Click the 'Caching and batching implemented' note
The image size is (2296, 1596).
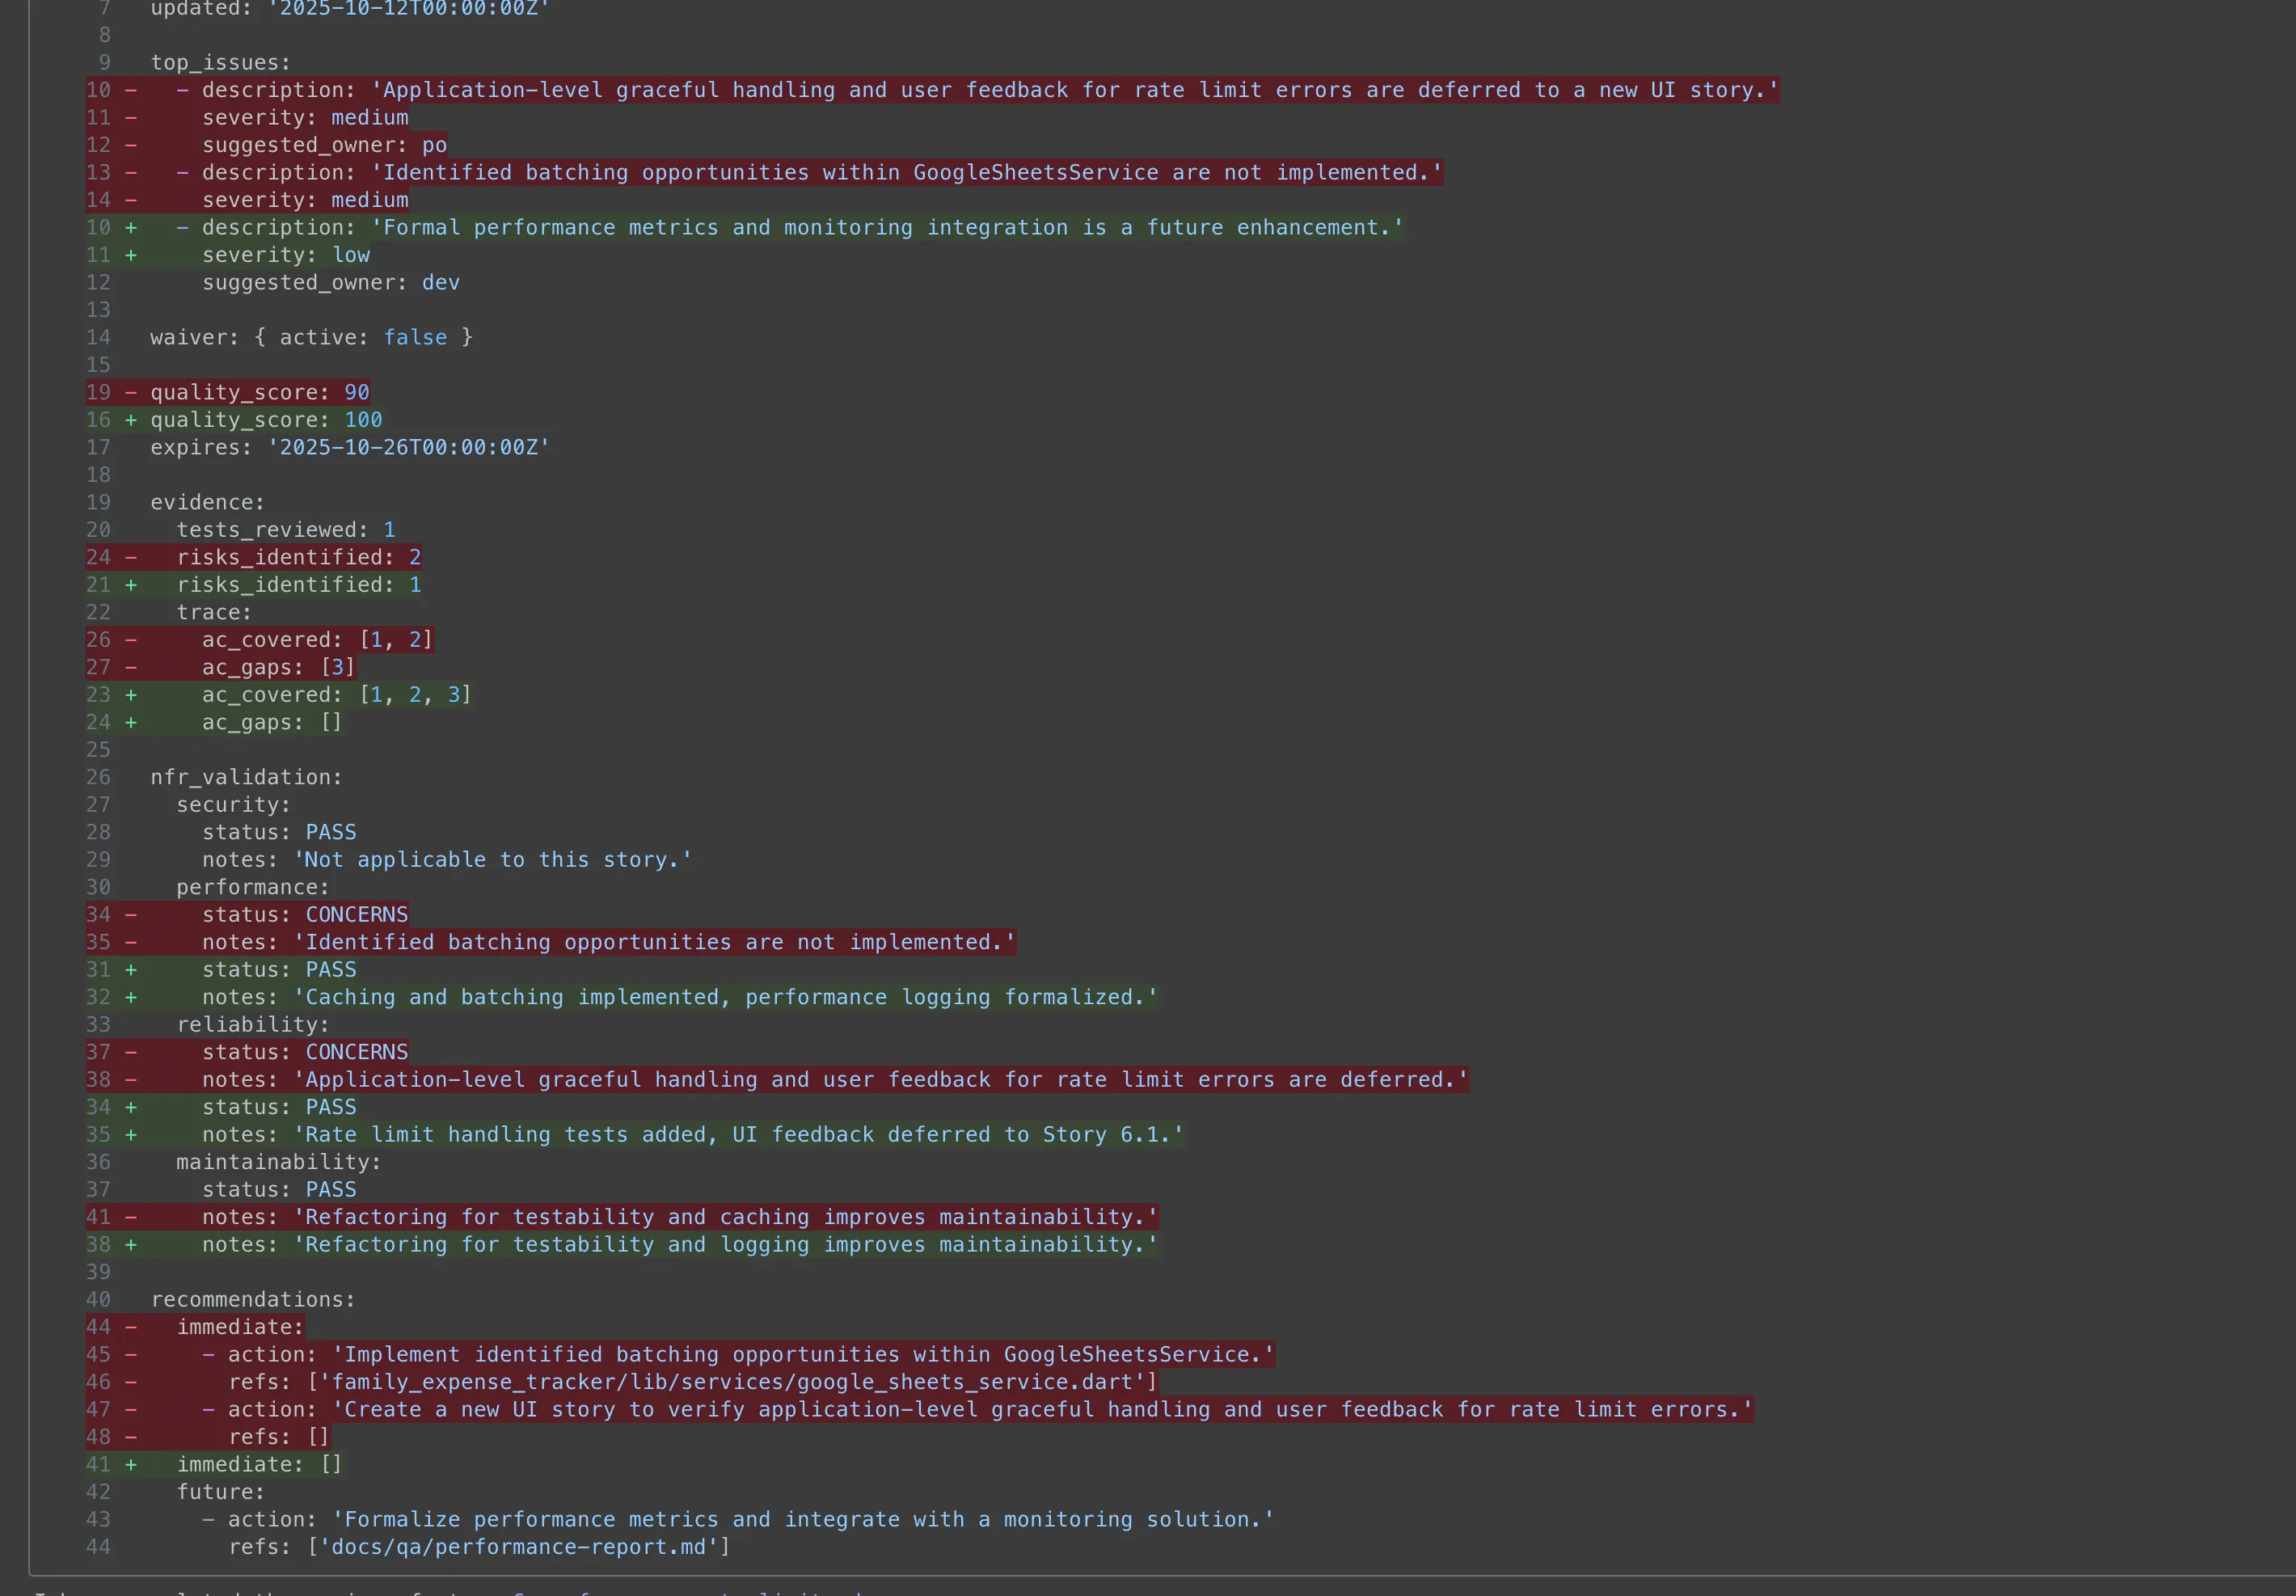(725, 997)
